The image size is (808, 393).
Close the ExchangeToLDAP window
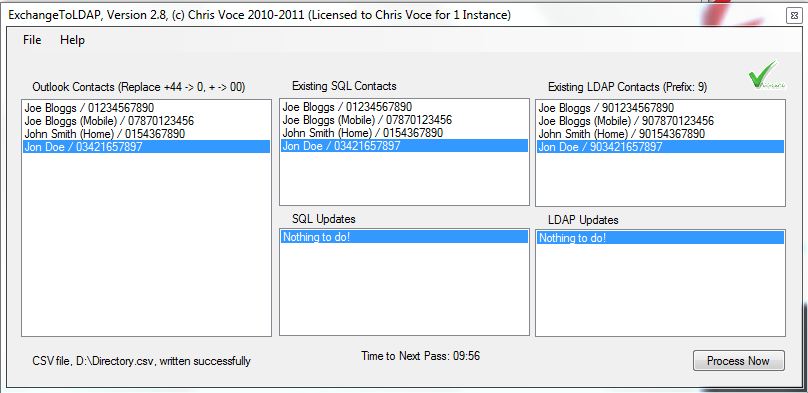click(x=794, y=16)
